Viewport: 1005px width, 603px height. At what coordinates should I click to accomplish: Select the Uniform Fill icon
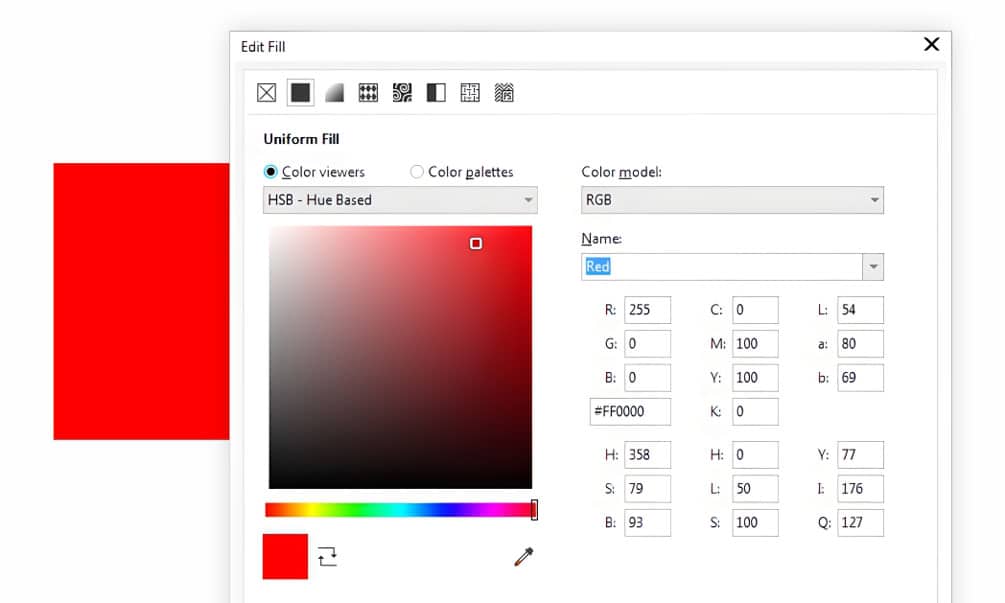pyautogui.click(x=301, y=93)
